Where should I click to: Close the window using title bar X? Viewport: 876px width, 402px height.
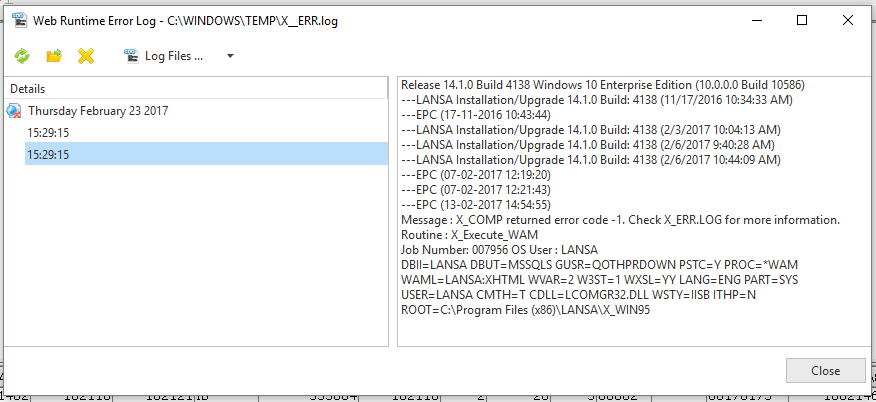click(x=847, y=20)
